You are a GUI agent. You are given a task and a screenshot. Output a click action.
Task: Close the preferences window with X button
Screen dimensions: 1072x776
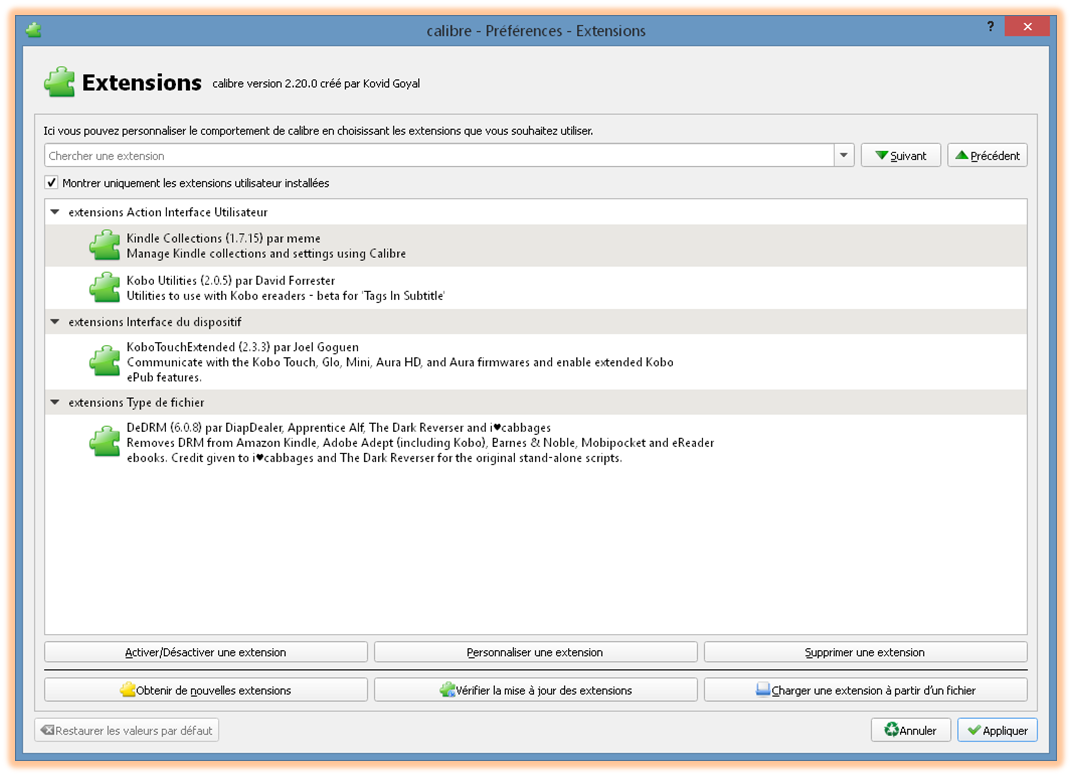tap(1027, 27)
